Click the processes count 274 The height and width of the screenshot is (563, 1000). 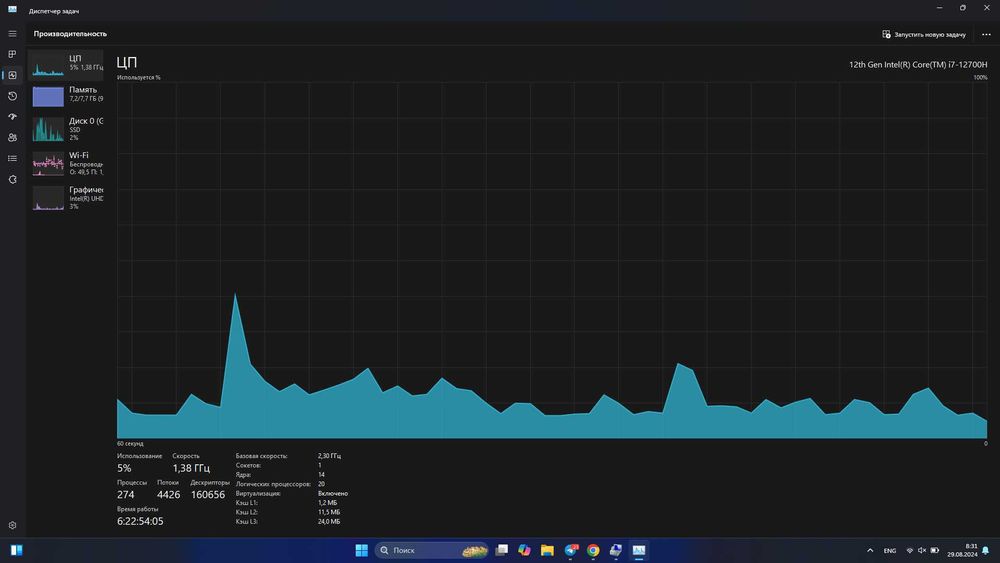[126, 495]
